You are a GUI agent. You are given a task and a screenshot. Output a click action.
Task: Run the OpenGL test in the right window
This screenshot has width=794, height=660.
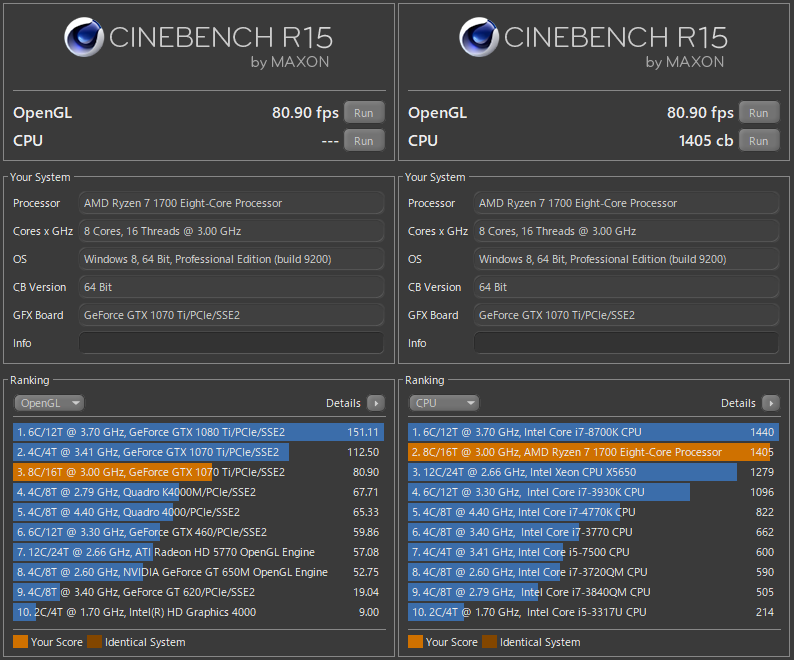[759, 112]
